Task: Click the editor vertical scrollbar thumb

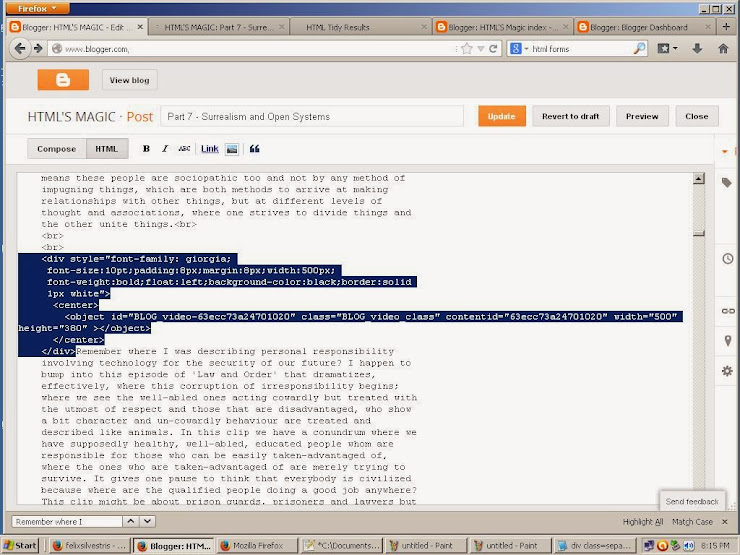Action: point(699,233)
